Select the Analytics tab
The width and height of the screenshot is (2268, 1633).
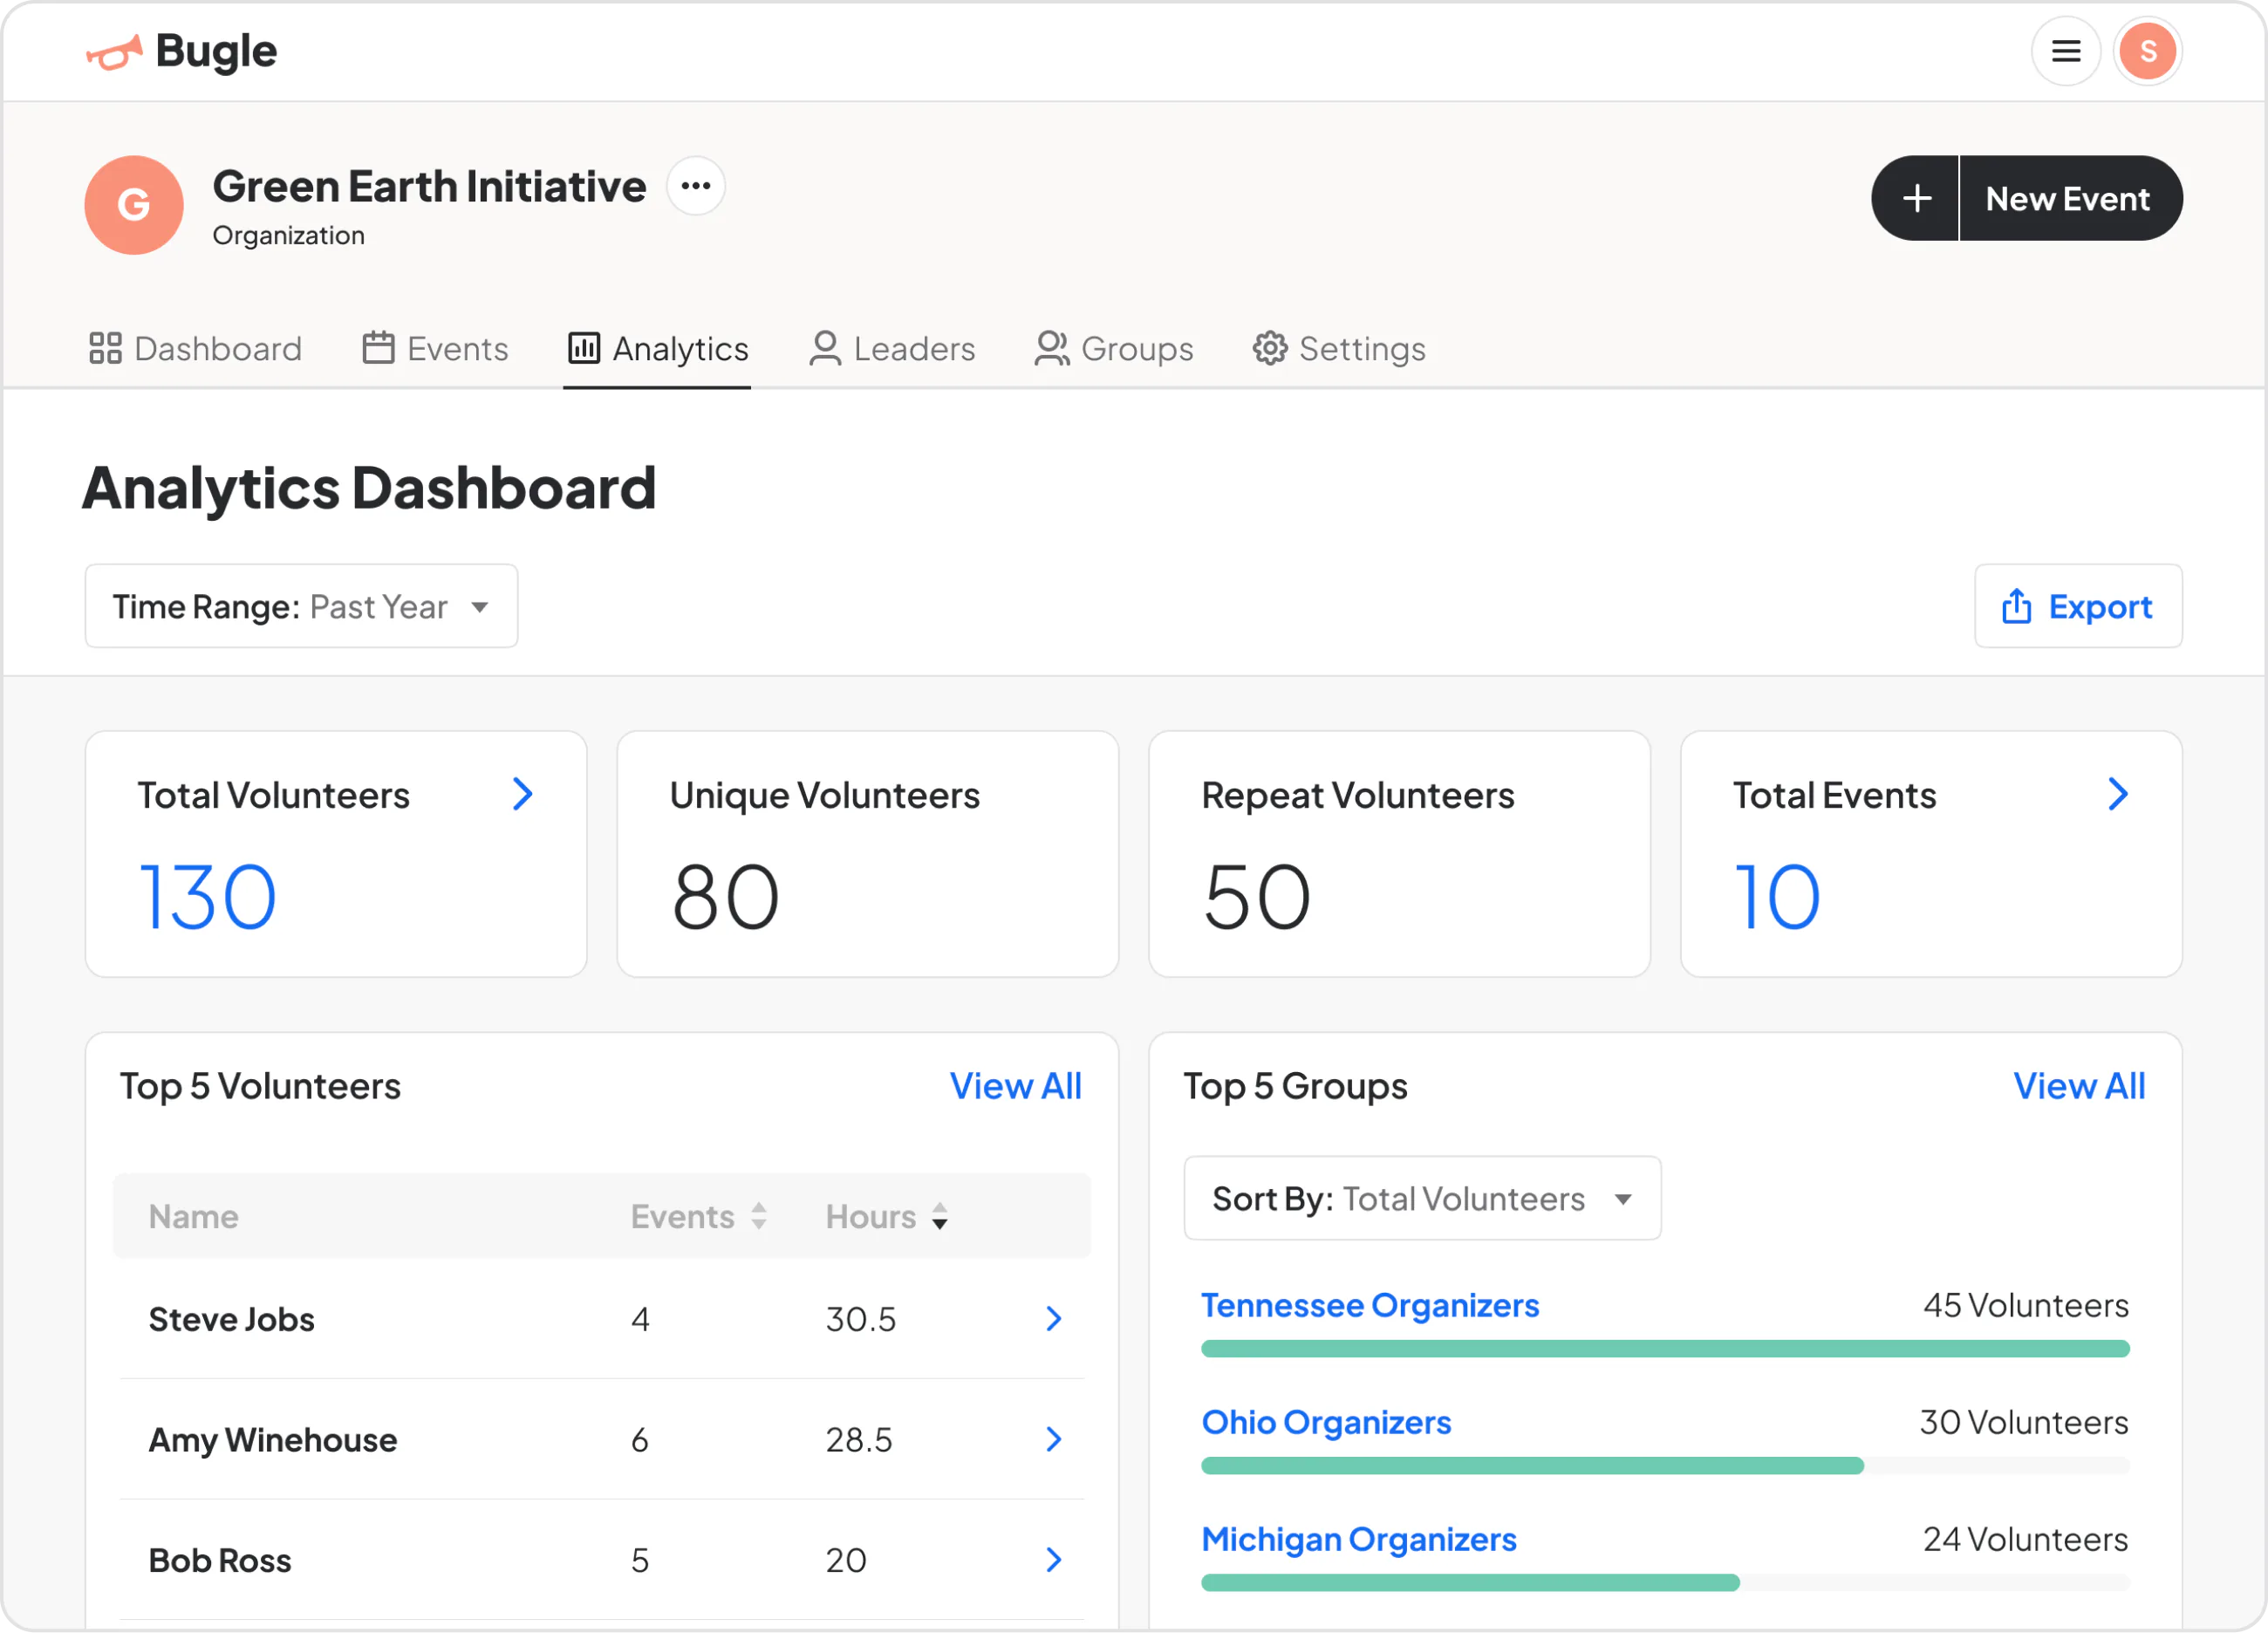(x=658, y=349)
